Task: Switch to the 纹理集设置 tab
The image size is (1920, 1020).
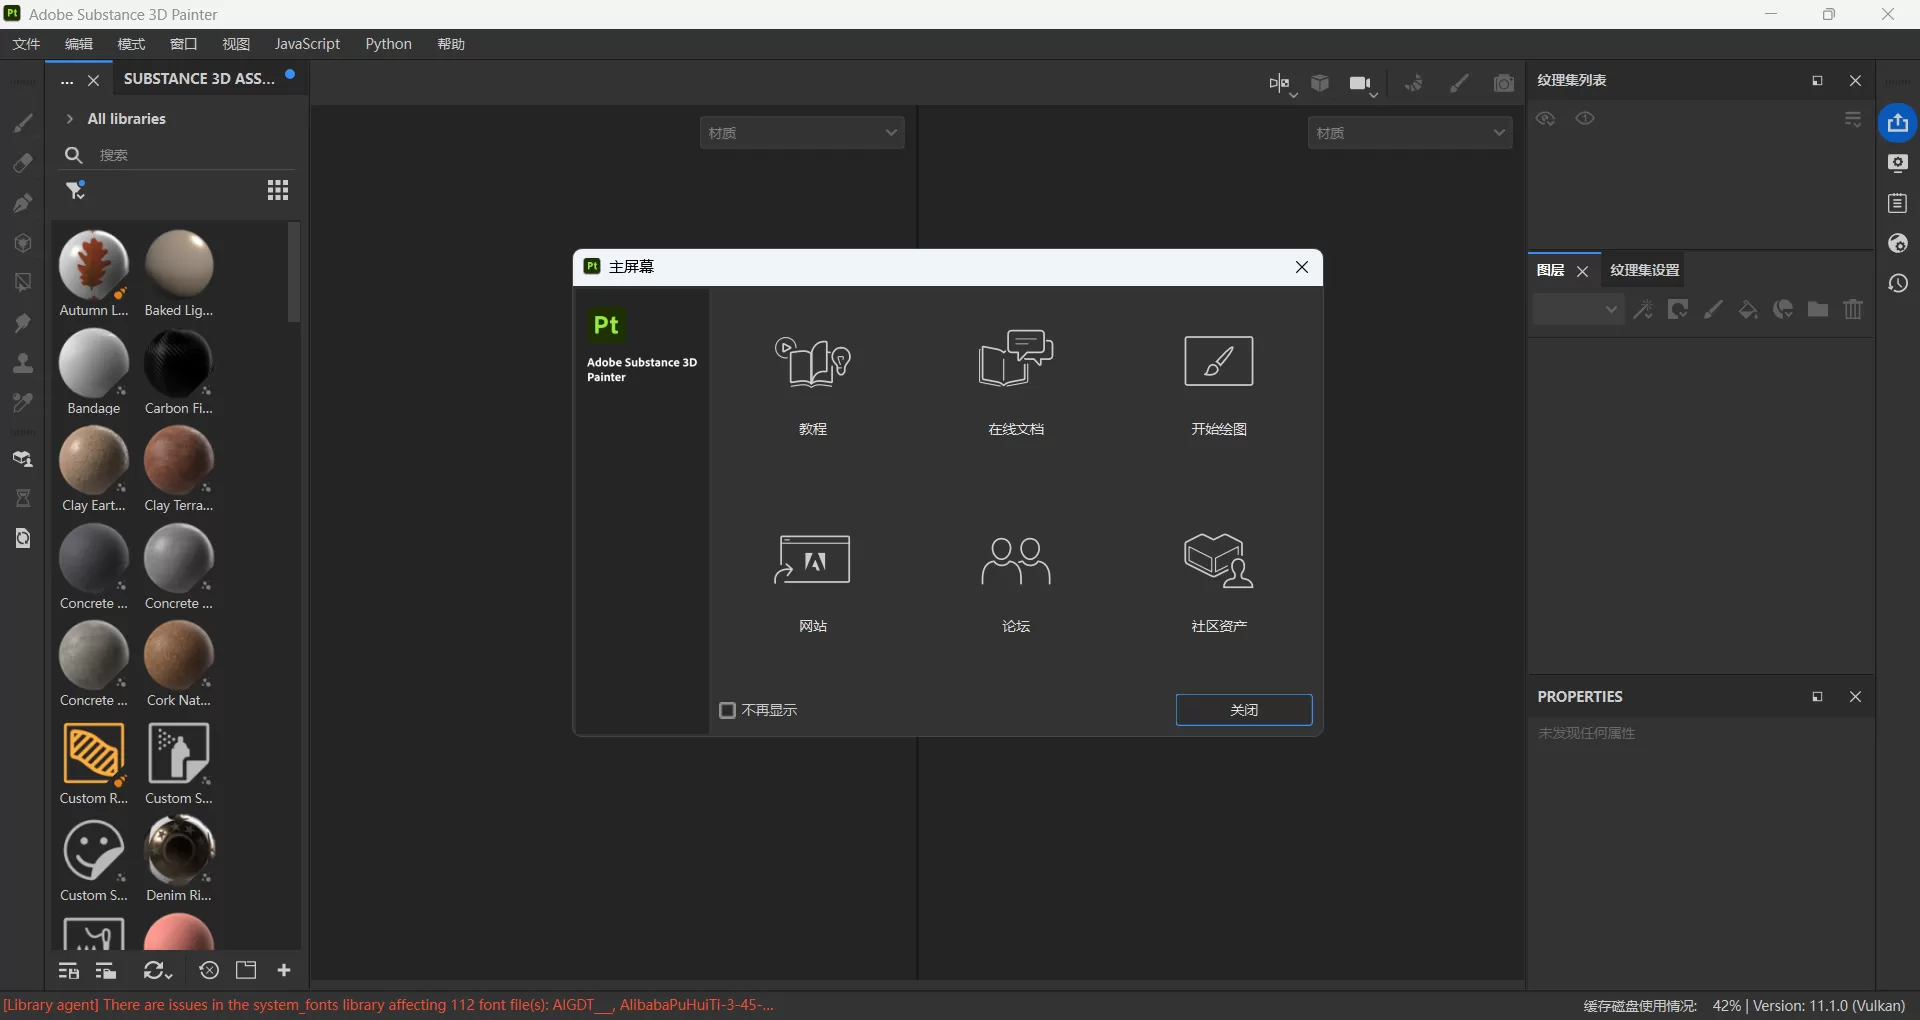Action: point(1644,270)
